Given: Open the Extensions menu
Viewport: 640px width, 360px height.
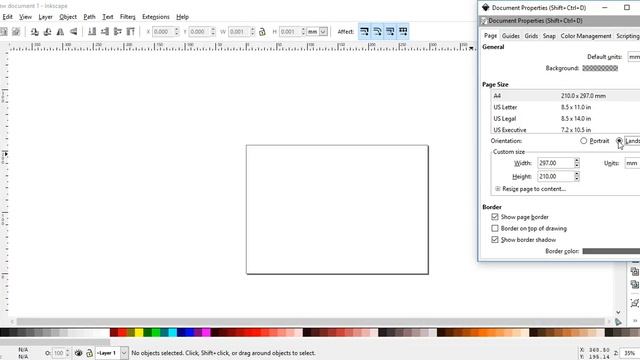Looking at the screenshot, I should (156, 17).
